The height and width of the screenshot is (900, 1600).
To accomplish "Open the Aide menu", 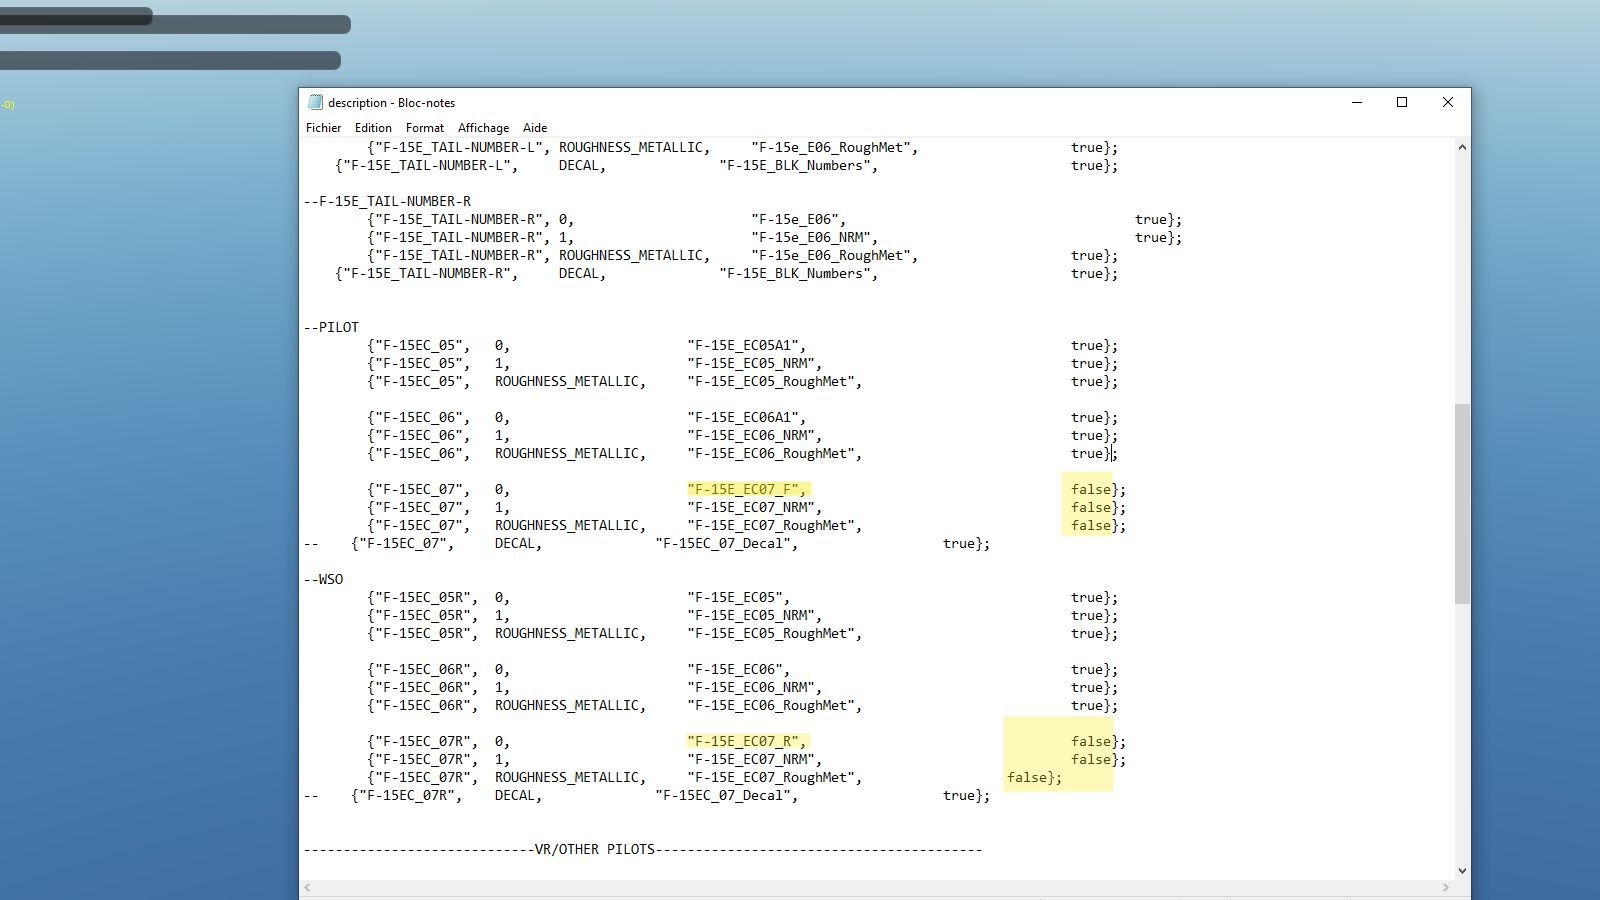I will coord(535,128).
